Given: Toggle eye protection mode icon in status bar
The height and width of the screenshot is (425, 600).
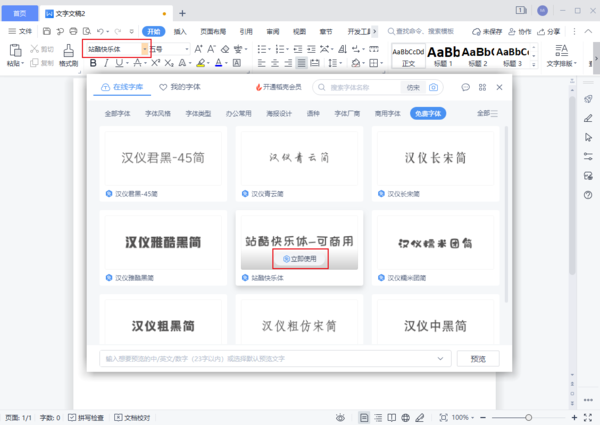Looking at the screenshot, I should pos(342,417).
